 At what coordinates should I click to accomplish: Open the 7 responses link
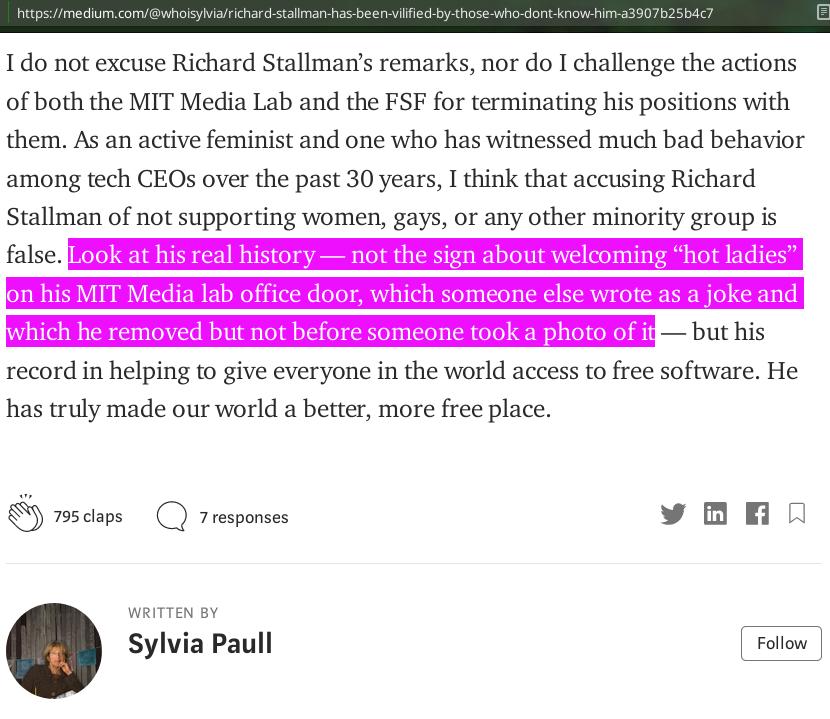click(x=244, y=517)
